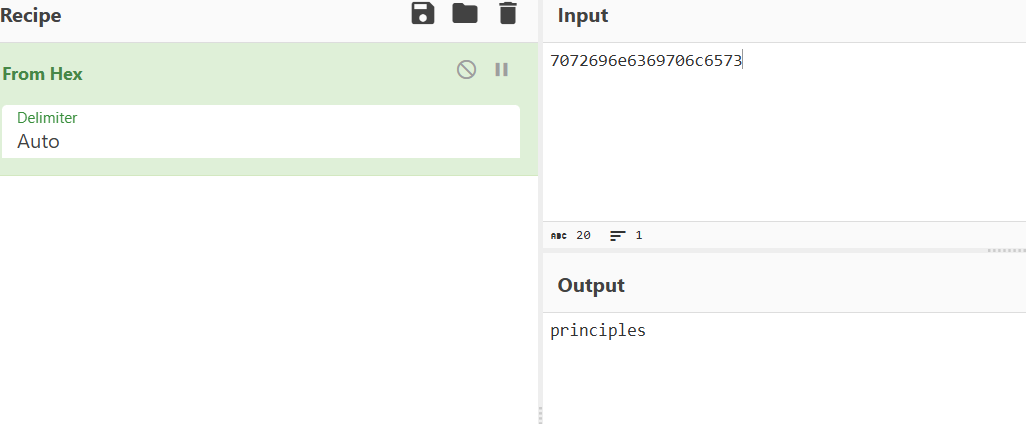This screenshot has height=424, width=1026.
Task: Click the empty recipe area below From Hex
Action: pos(268,300)
